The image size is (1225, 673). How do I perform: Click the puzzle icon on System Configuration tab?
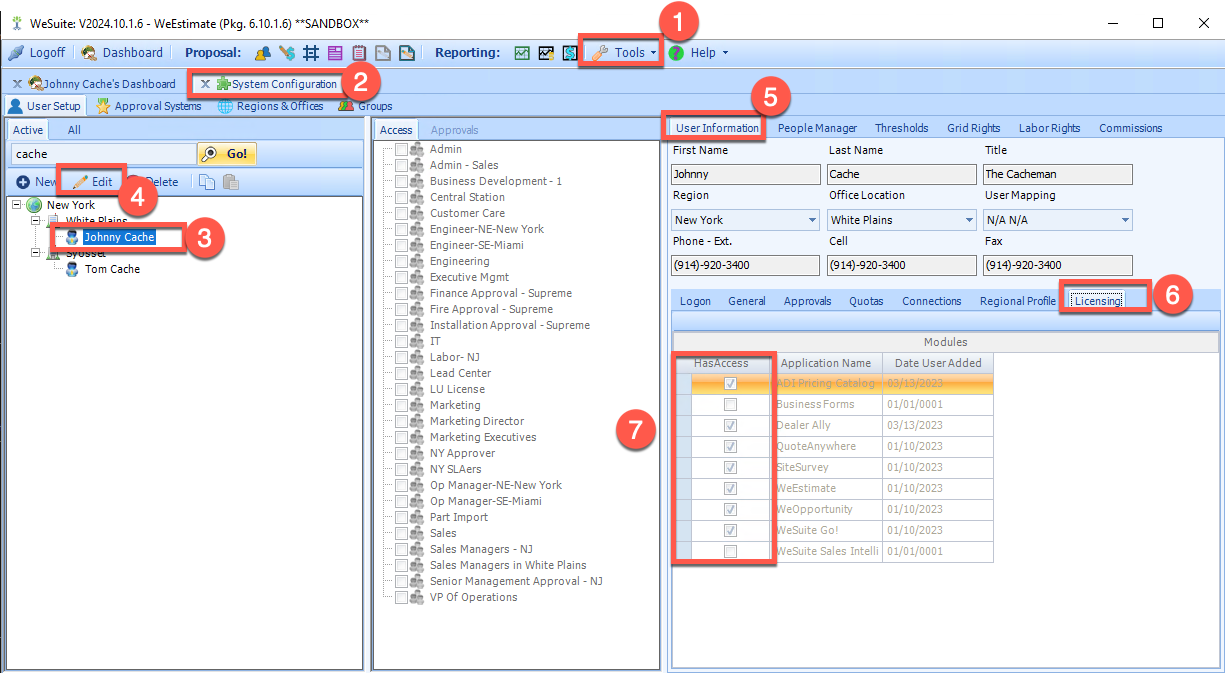coord(224,84)
